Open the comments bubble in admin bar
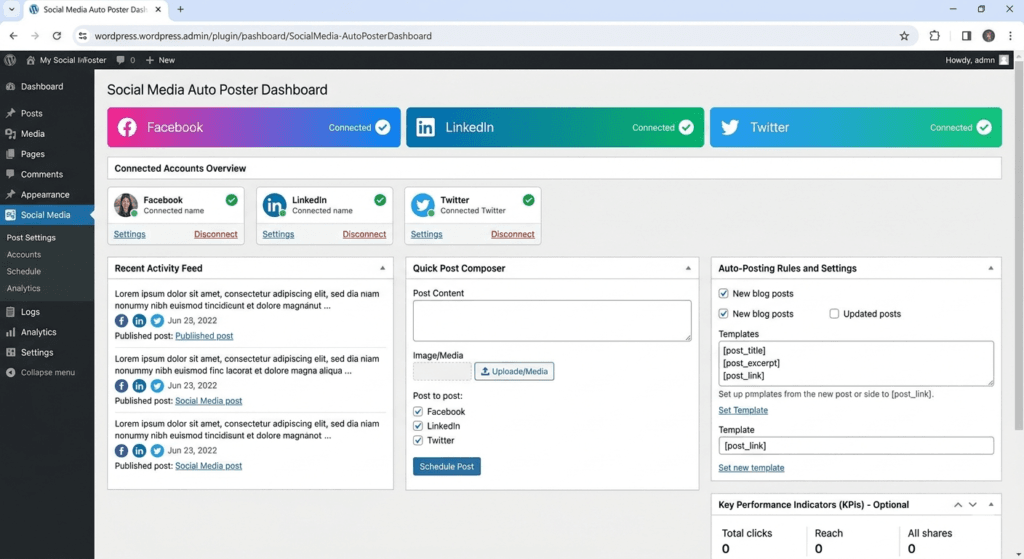 pos(125,60)
